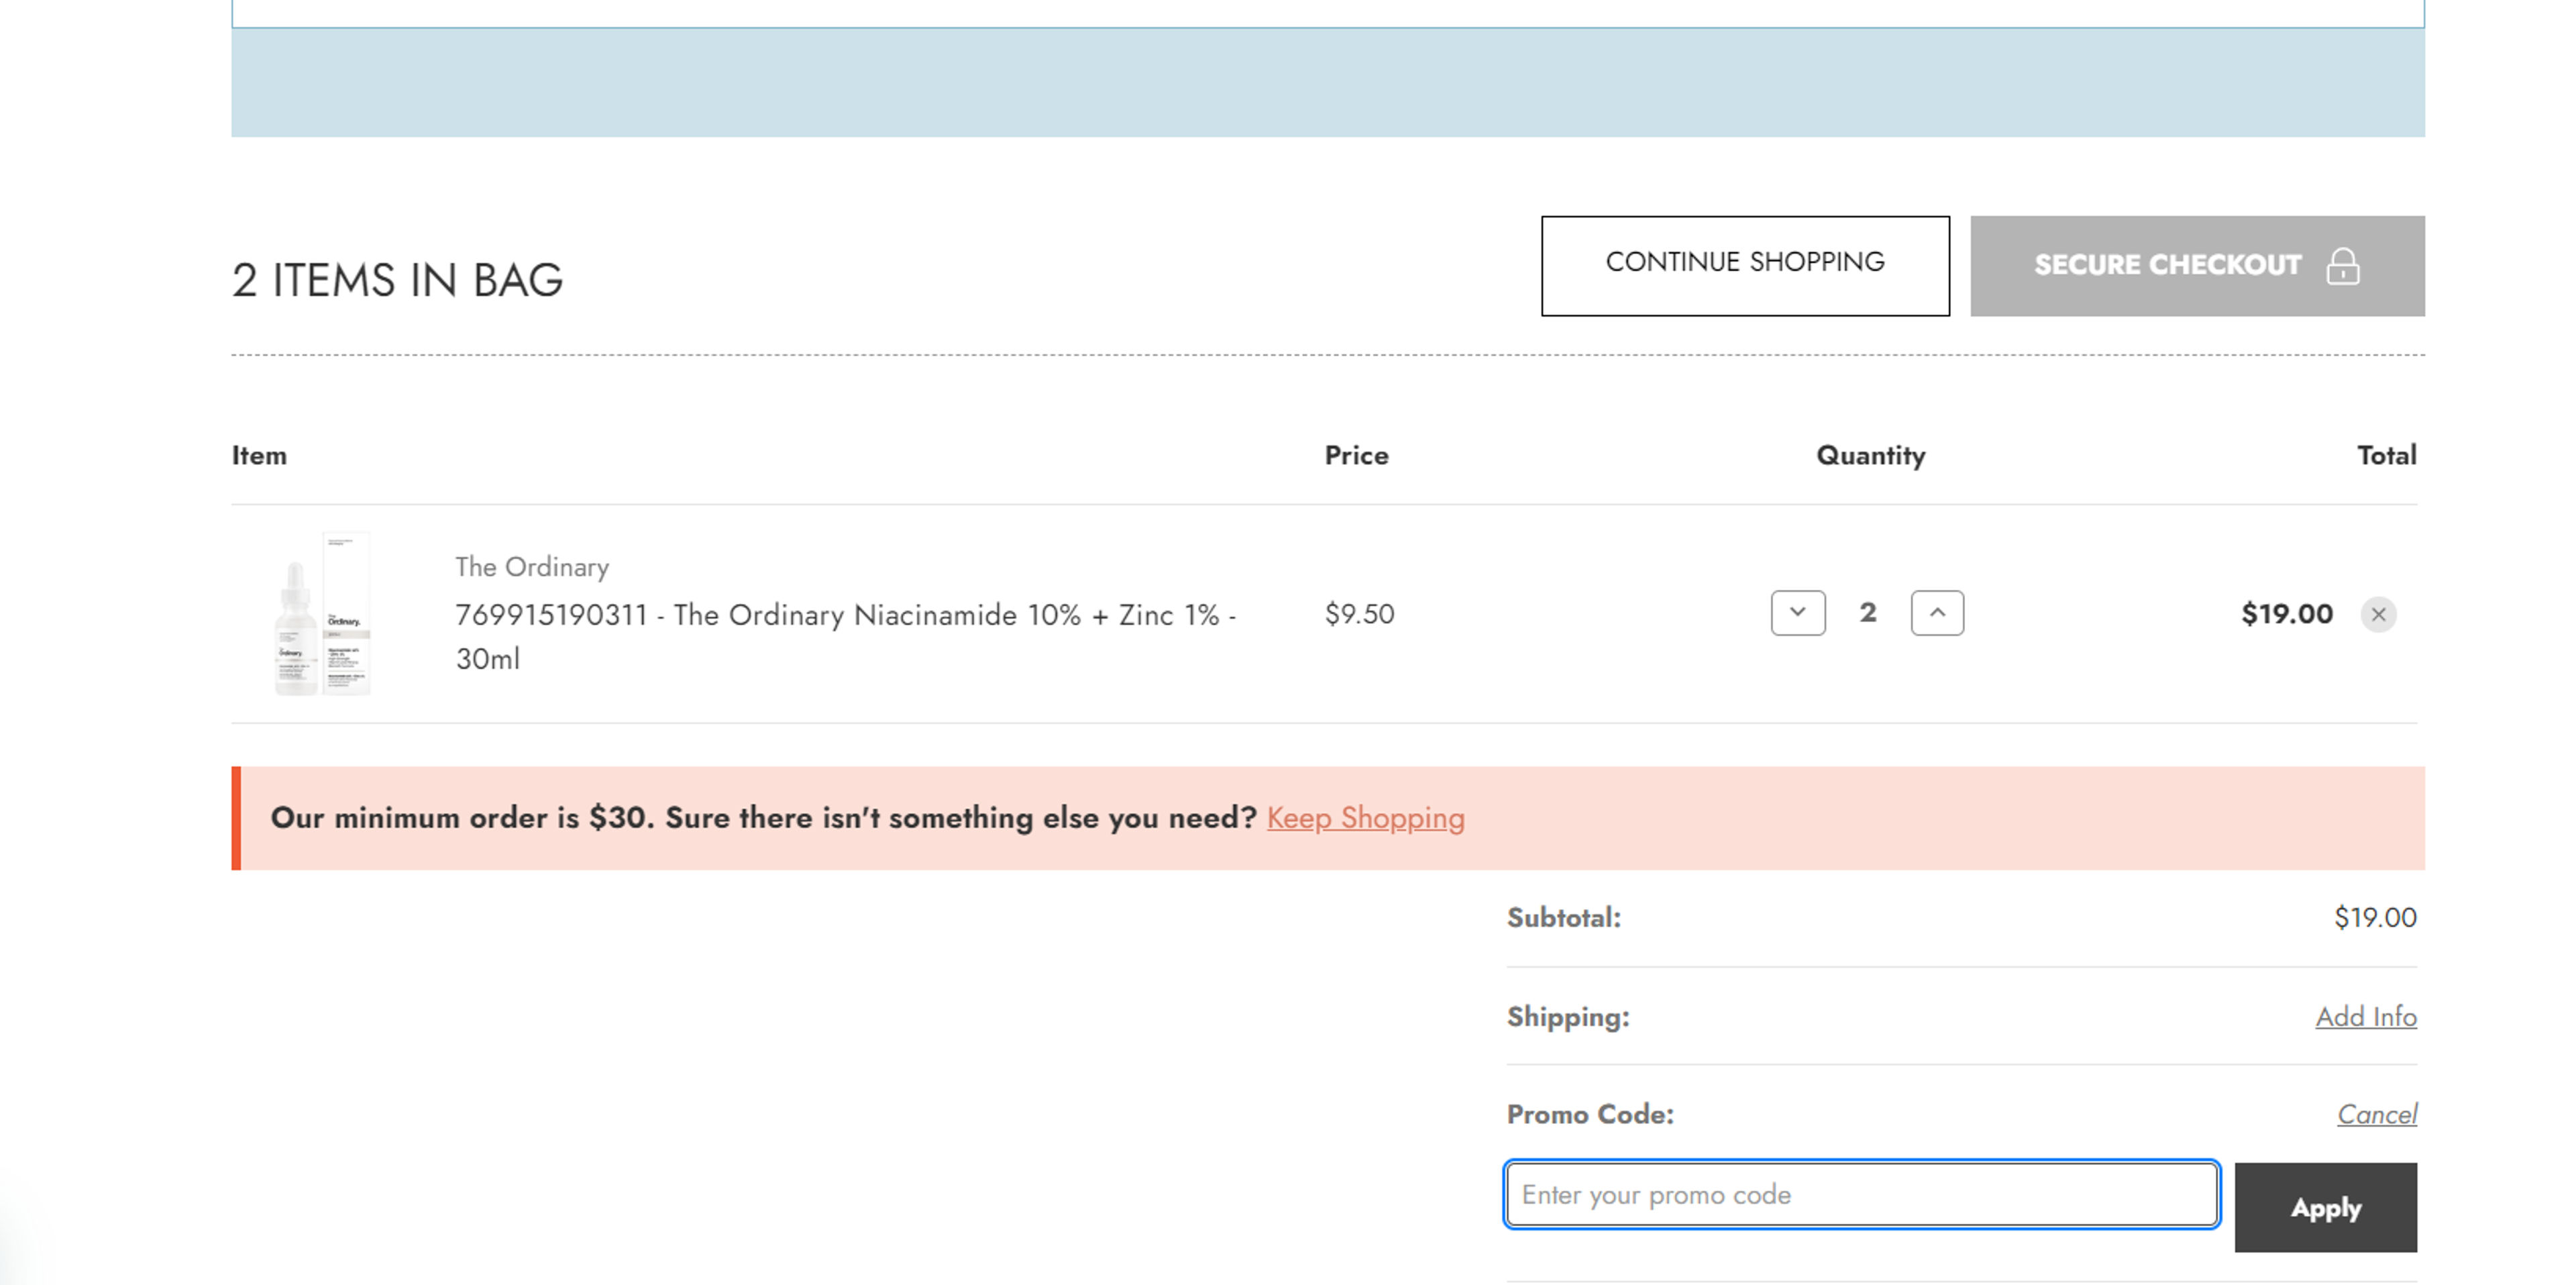This screenshot has height=1285, width=2576.
Task: Click the Quantity column header
Action: [1870, 456]
